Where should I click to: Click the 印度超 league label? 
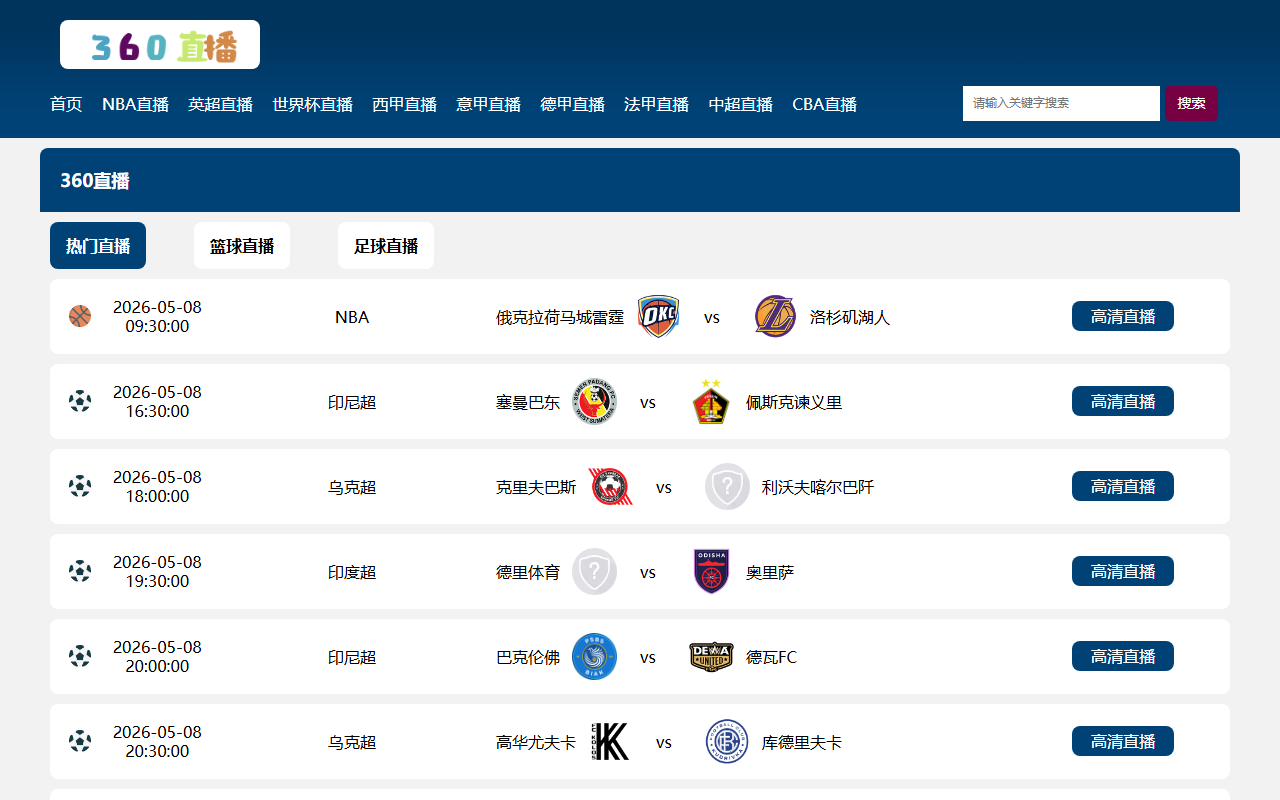pos(352,572)
